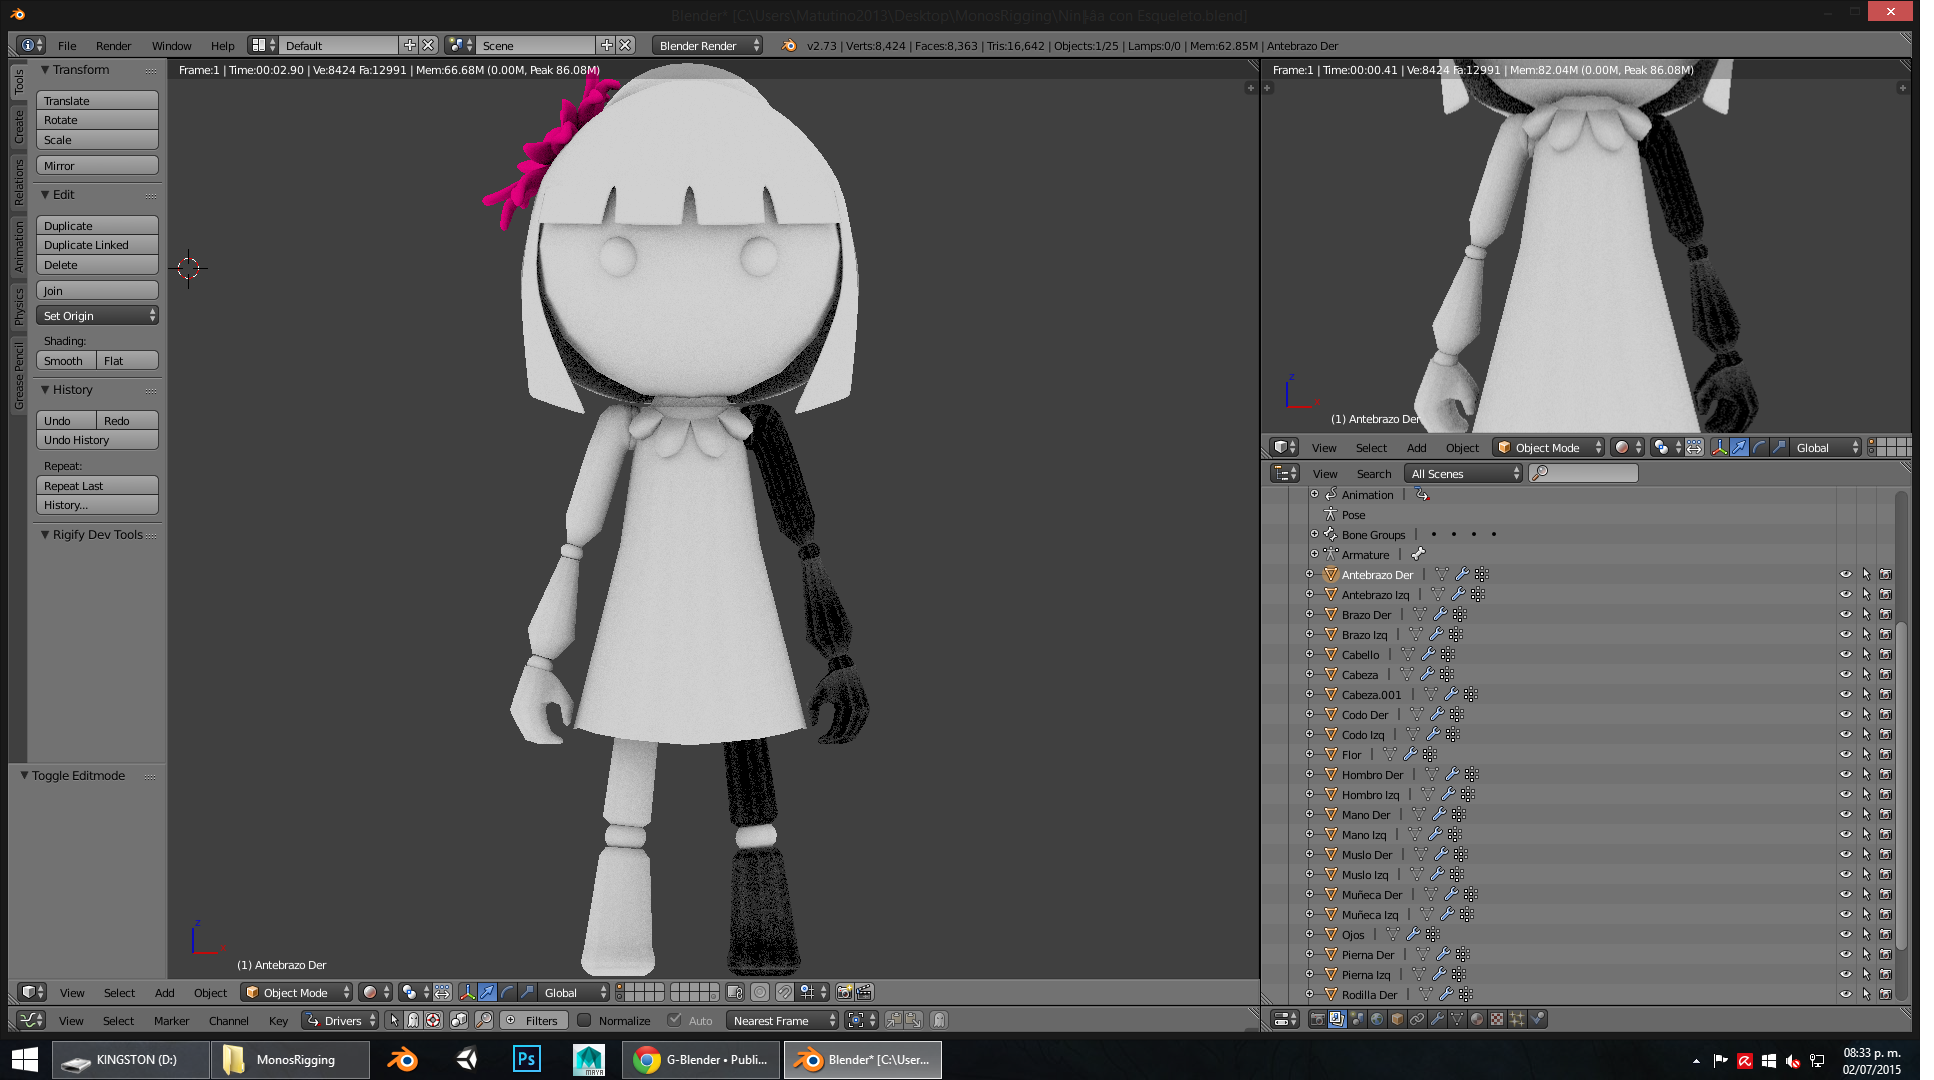Screen dimensions: 1934x1080
Task: Switch to the Create tool shelf tab
Action: tap(18, 127)
